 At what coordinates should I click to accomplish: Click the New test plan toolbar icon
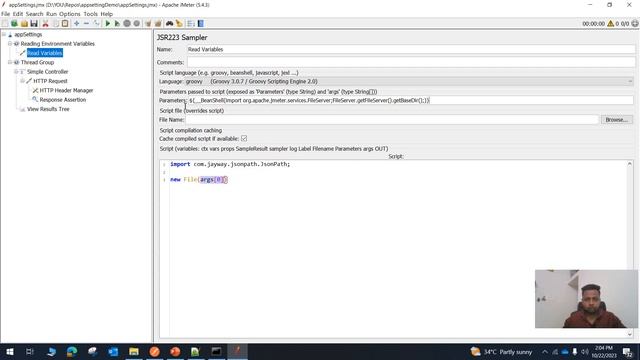point(5,24)
